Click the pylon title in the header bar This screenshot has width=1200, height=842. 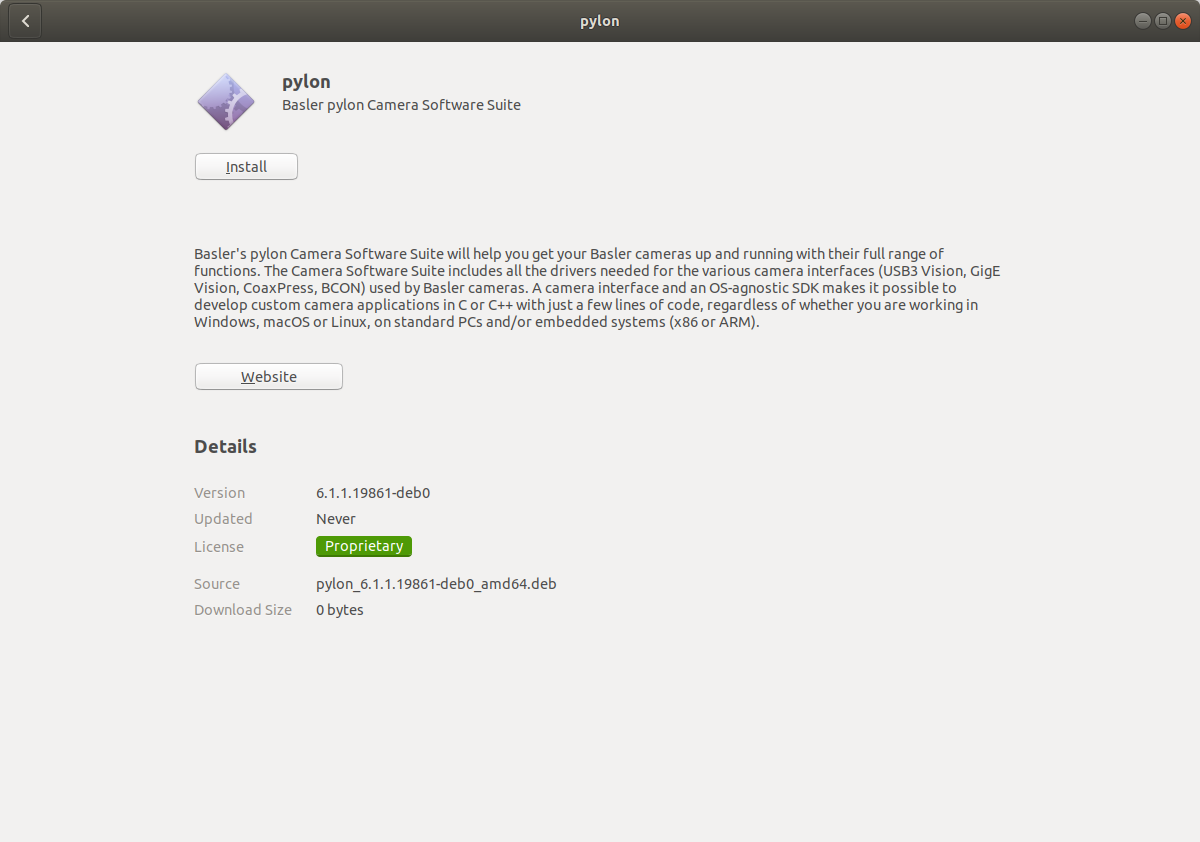[x=599, y=20]
